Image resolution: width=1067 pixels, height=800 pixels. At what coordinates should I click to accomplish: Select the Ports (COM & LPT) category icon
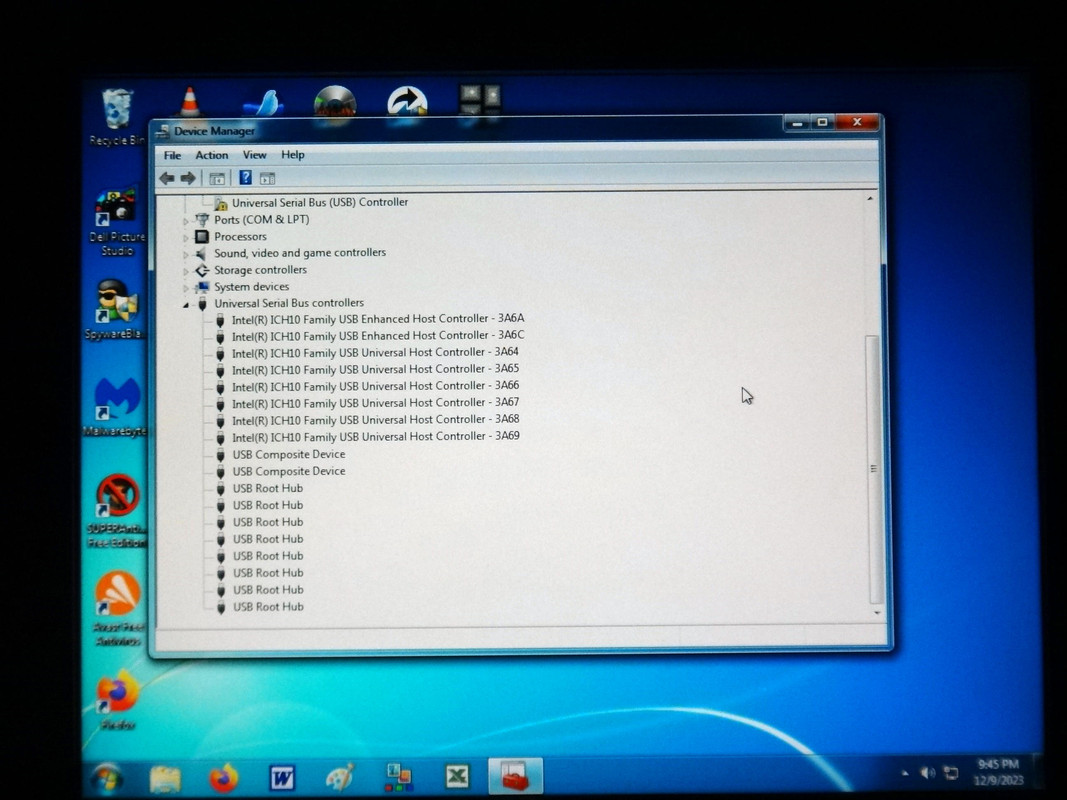(201, 220)
